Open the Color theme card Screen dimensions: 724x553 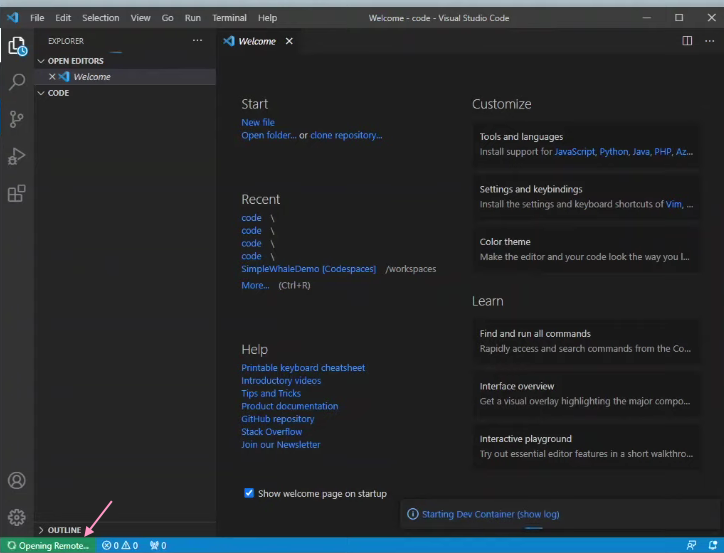point(585,249)
